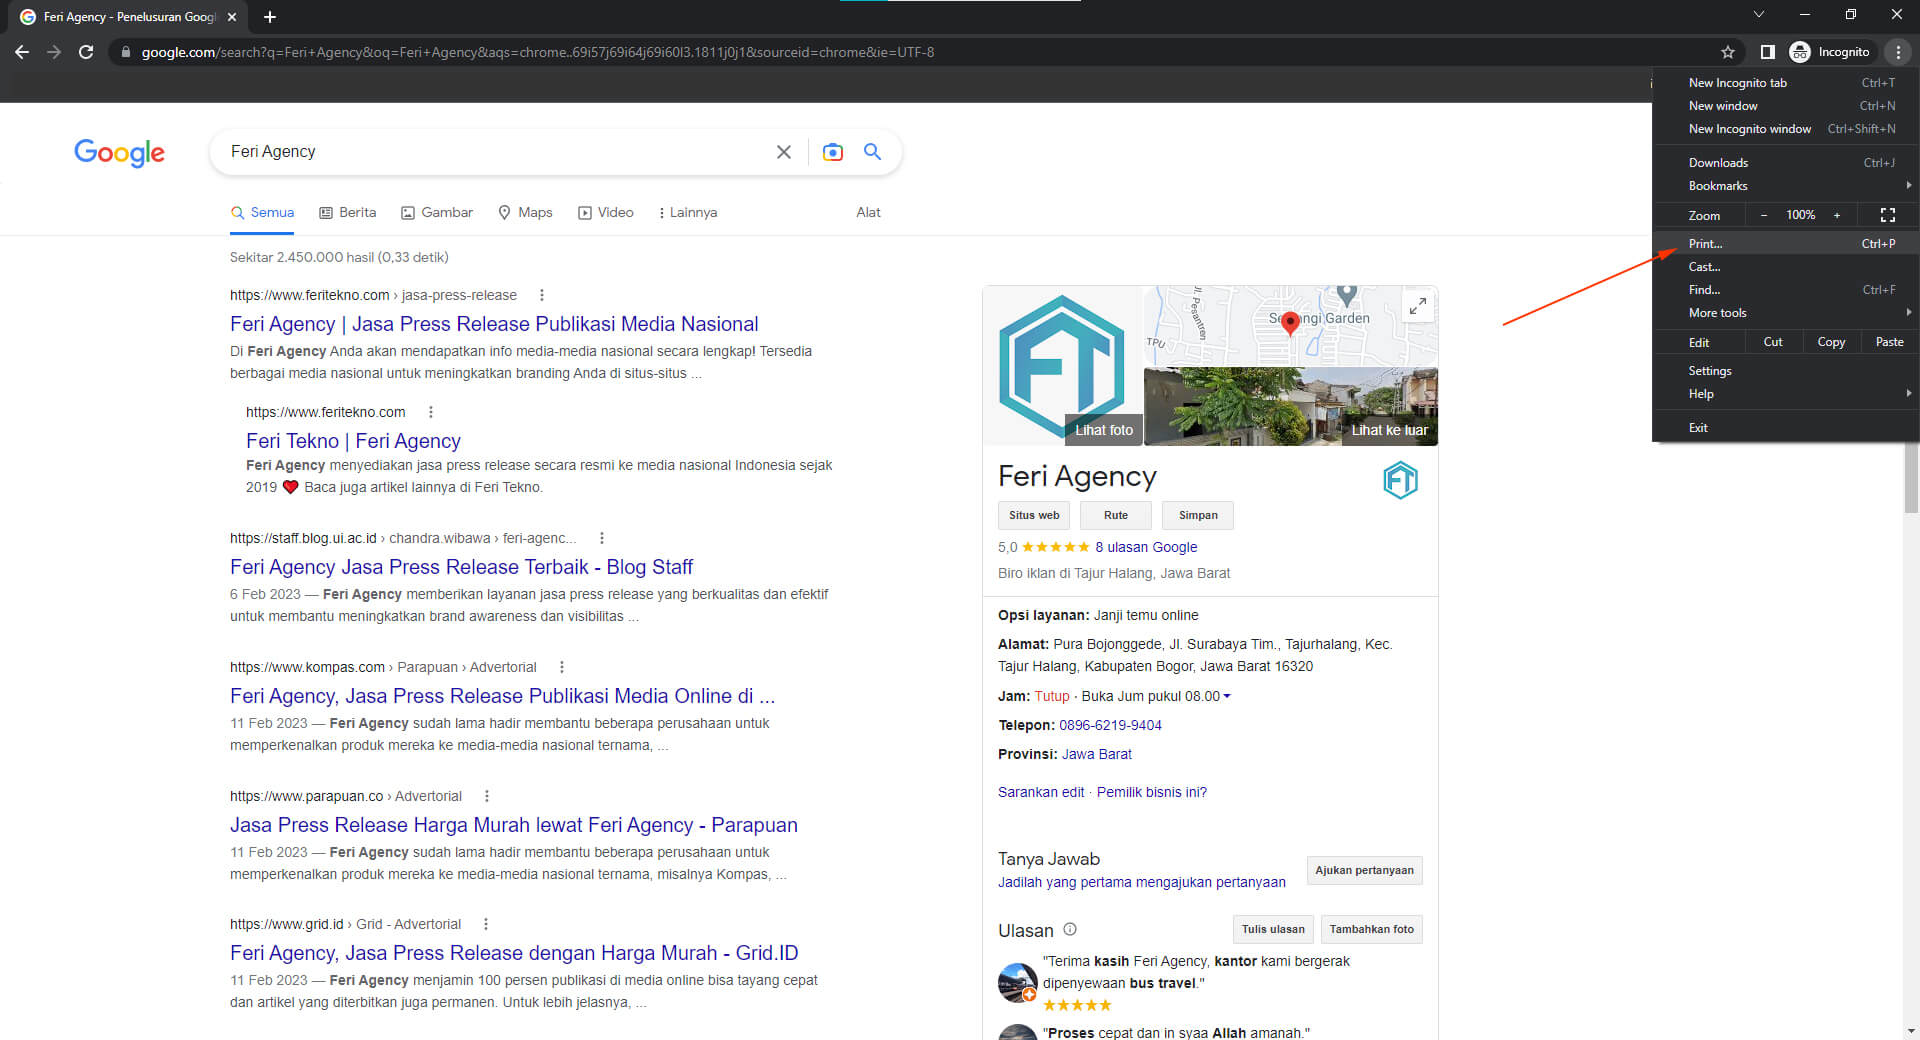Viewport: 1920px width, 1040px height.
Task: Open the Lainnya more filters dropdown
Action: pos(688,212)
